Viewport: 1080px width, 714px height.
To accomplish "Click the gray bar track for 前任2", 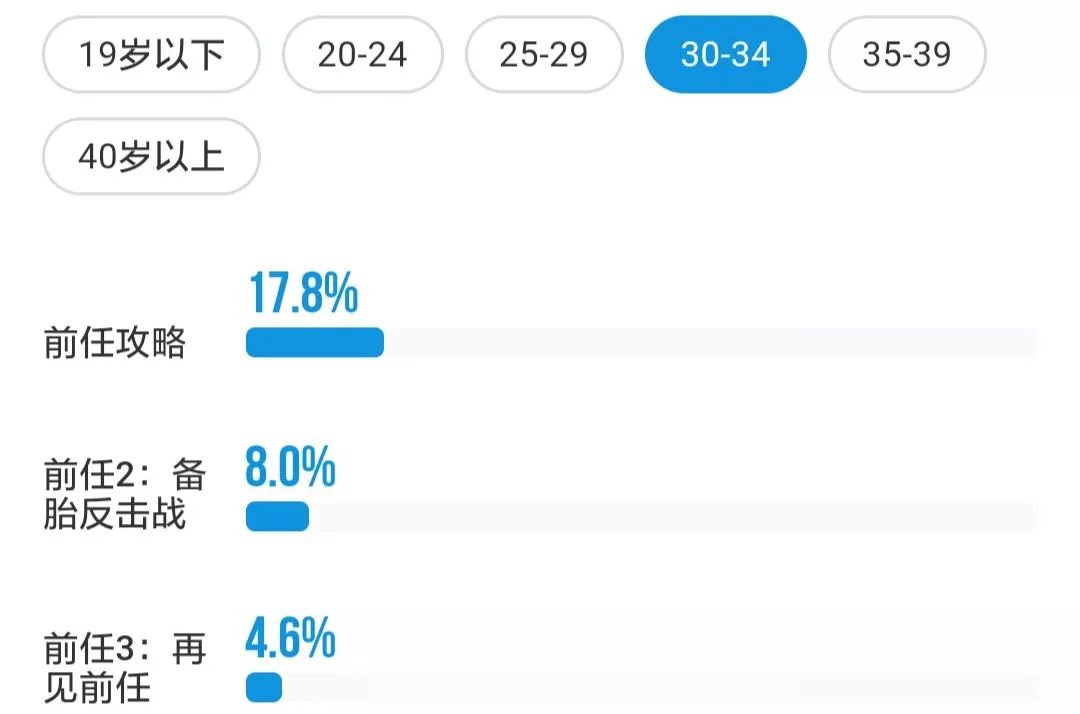I will 672,516.
